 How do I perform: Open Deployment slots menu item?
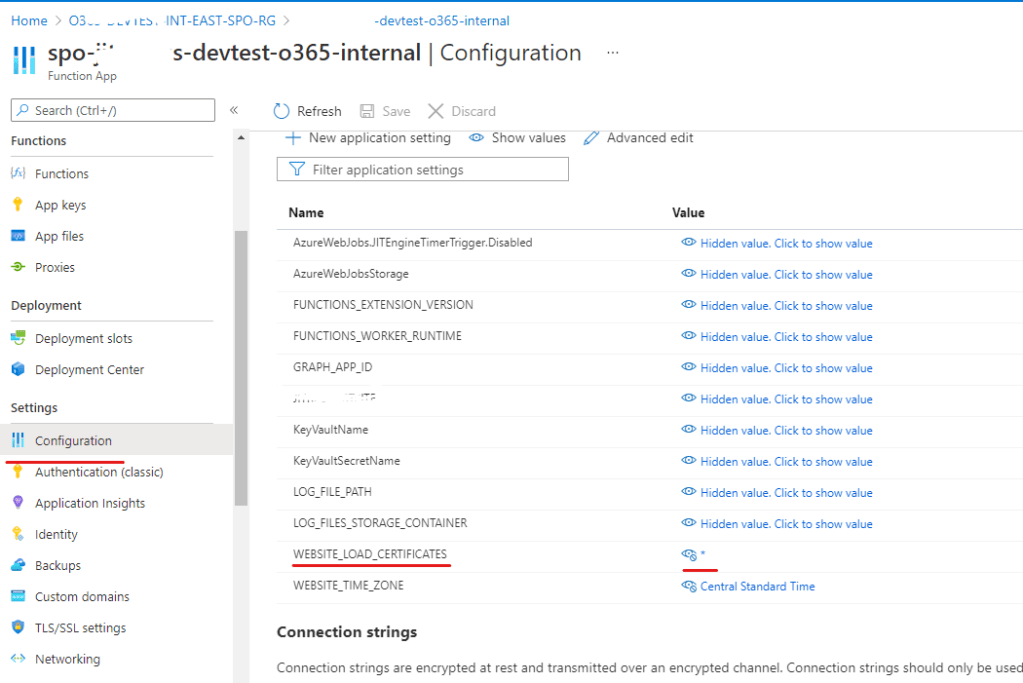(83, 338)
